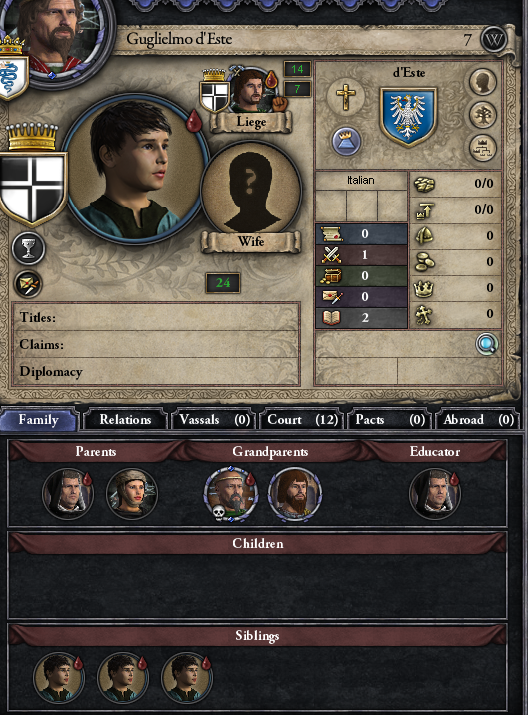This screenshot has height=715, width=528.
Task: Switch to the Relations tab
Action: (124, 420)
